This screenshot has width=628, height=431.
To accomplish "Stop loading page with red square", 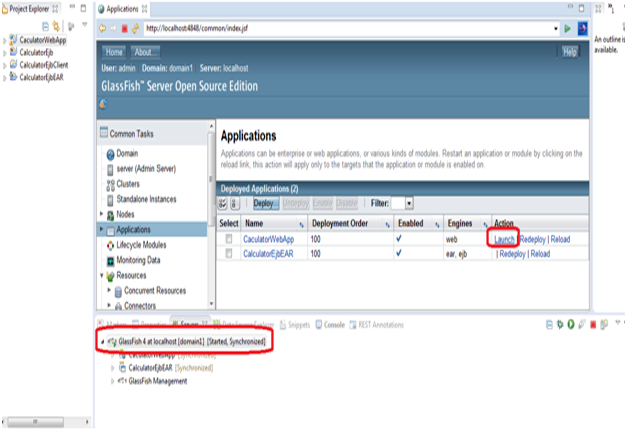I will pyautogui.click(x=125, y=28).
